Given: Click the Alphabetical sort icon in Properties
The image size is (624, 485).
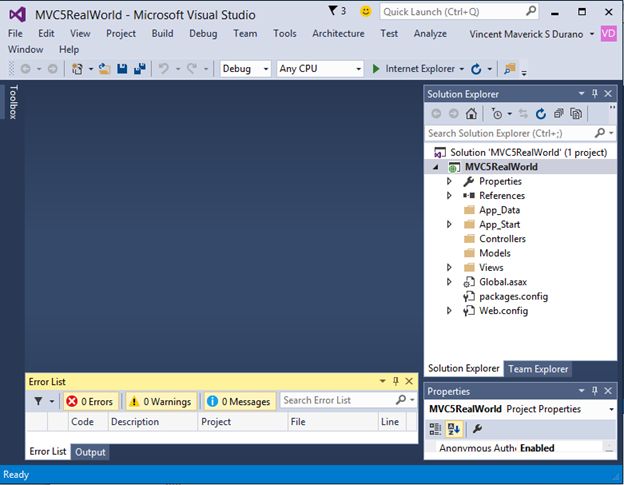Looking at the screenshot, I should (x=454, y=429).
